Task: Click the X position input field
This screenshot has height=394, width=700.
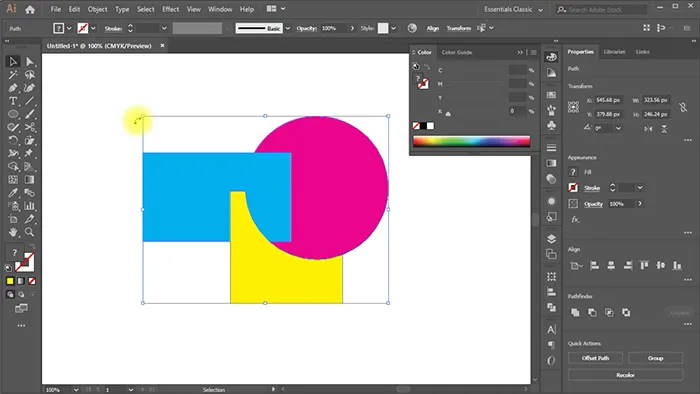Action: pyautogui.click(x=608, y=100)
